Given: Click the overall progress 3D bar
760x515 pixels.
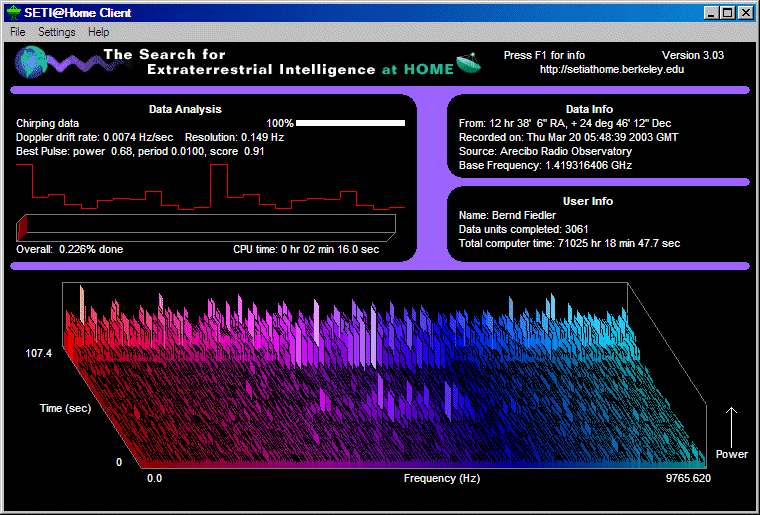Looking at the screenshot, I should pos(206,227).
